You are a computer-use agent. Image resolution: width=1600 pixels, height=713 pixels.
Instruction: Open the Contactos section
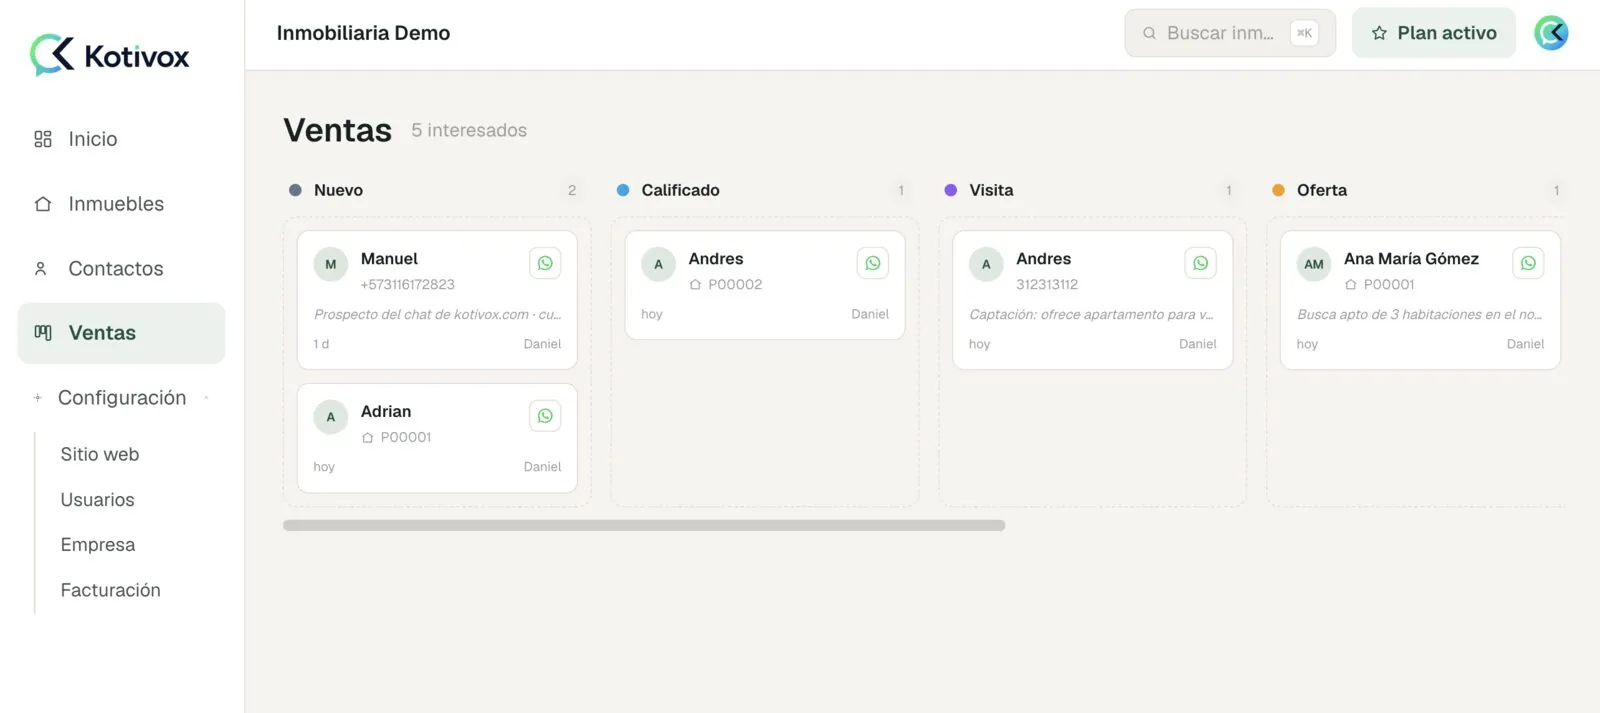[x=121, y=269]
